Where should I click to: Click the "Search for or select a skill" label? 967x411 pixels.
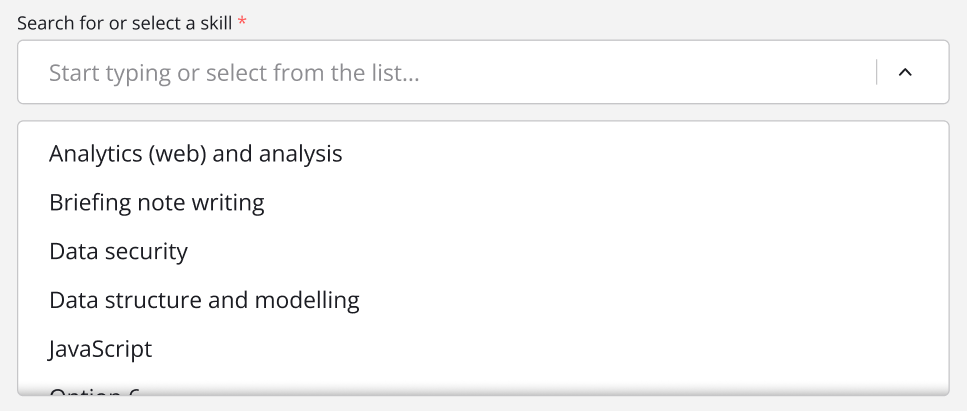pyautogui.click(x=124, y=23)
